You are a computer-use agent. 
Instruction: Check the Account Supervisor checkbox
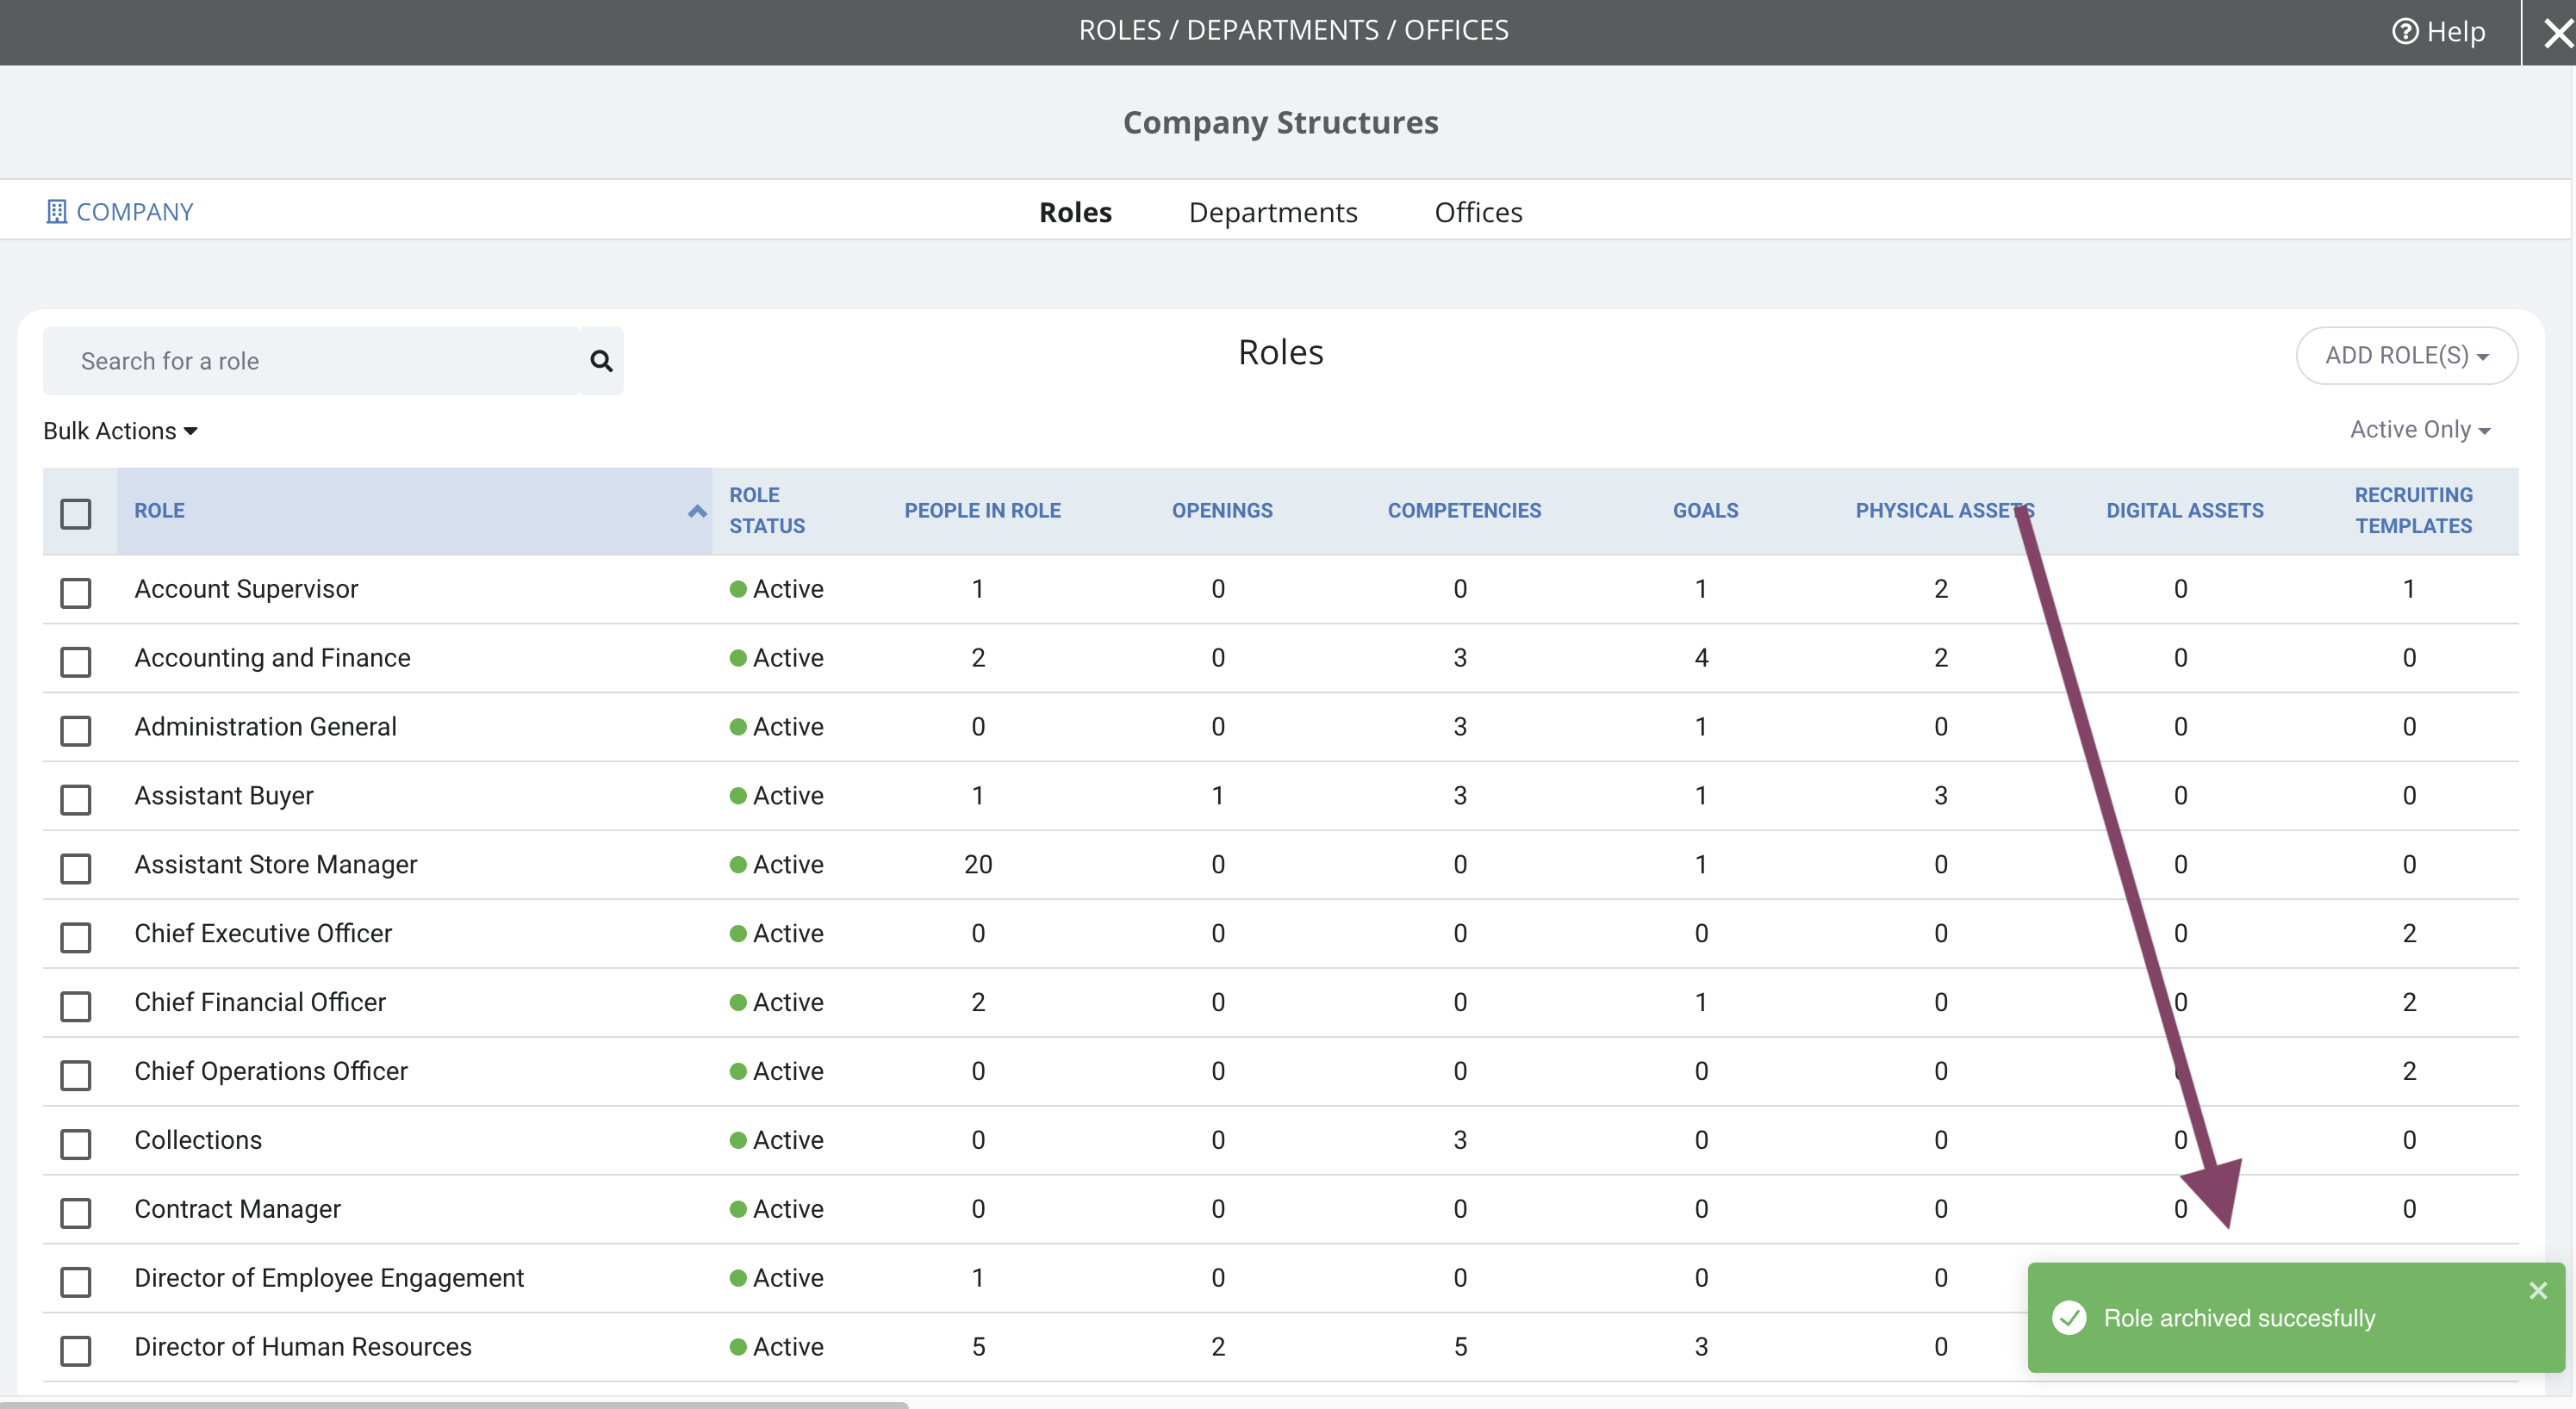[x=76, y=592]
